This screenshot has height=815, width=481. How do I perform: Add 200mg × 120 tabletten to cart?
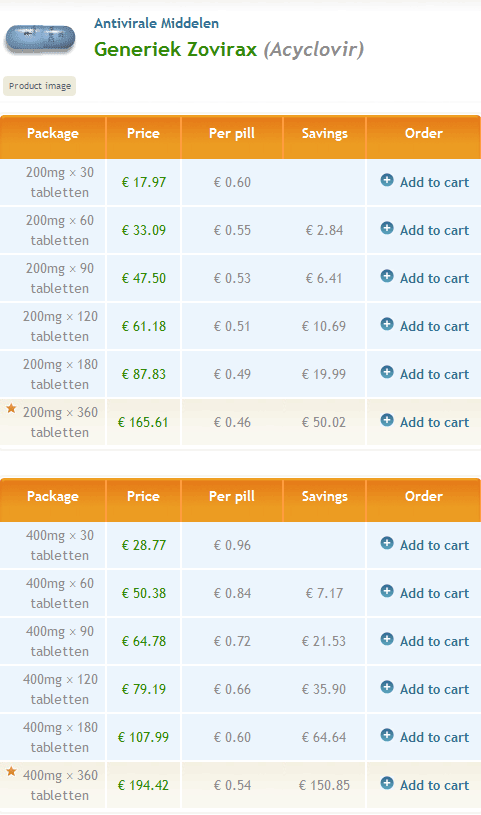425,326
